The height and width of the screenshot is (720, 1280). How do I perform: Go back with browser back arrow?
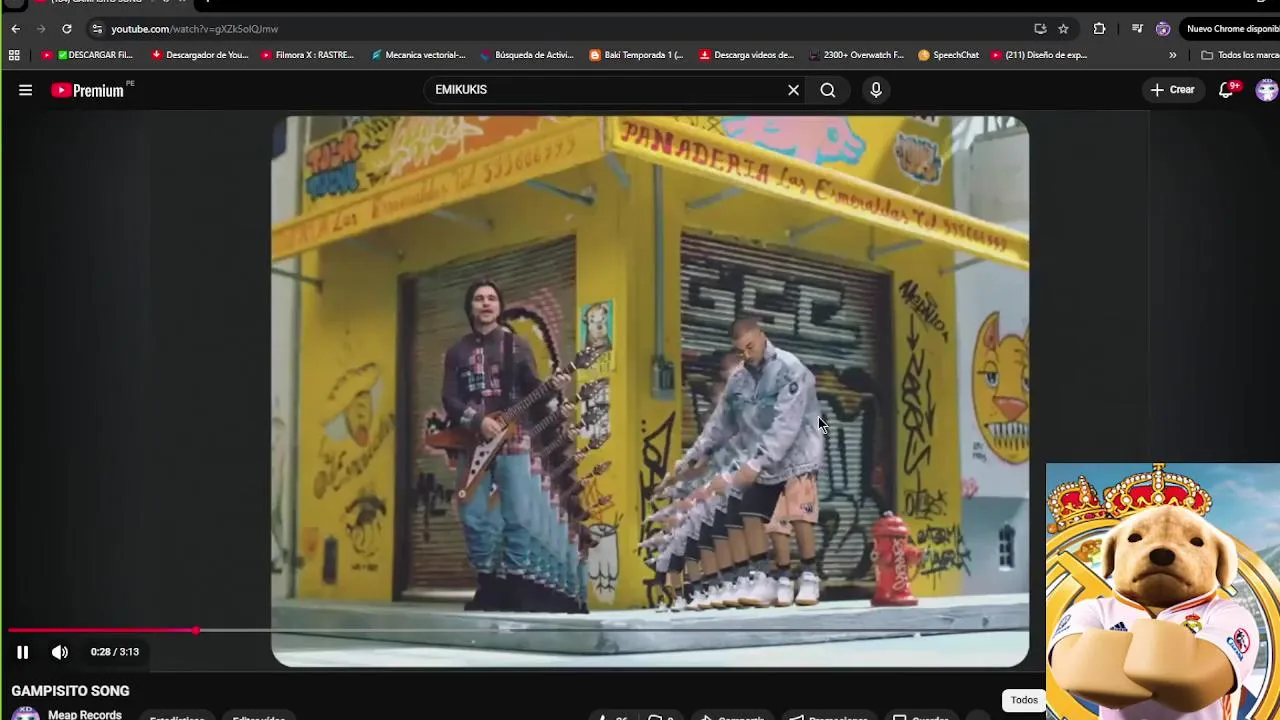15,29
